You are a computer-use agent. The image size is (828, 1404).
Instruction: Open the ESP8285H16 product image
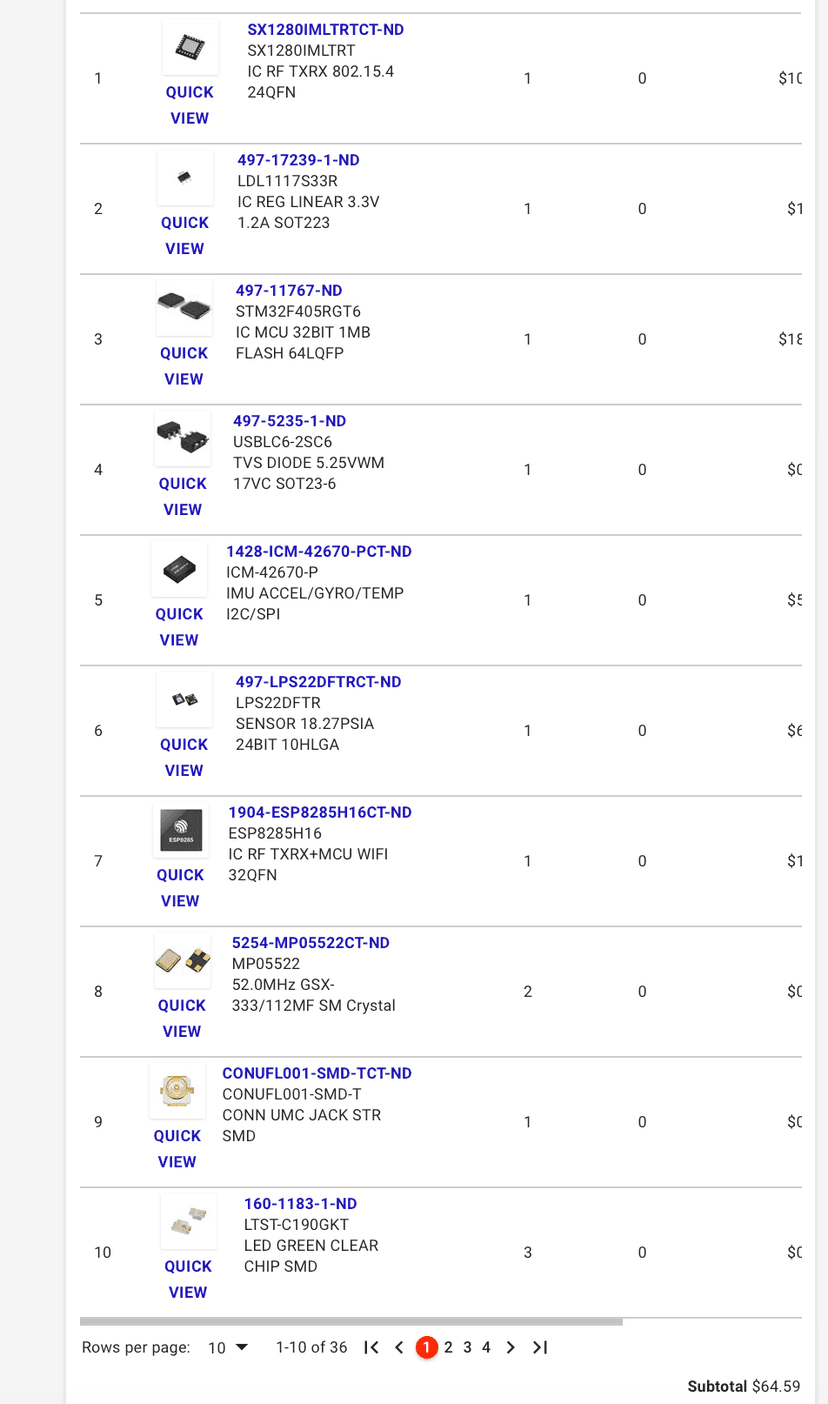[181, 830]
